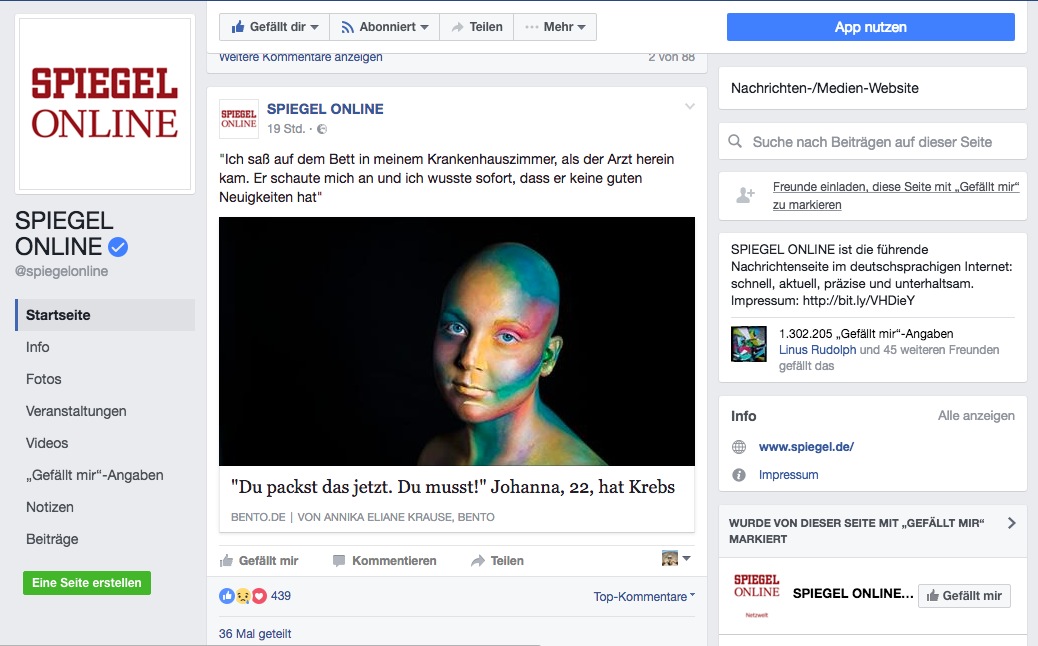The image size is (1038, 646).
Task: Click the thumbs-up icon under the post
Action: click(226, 561)
